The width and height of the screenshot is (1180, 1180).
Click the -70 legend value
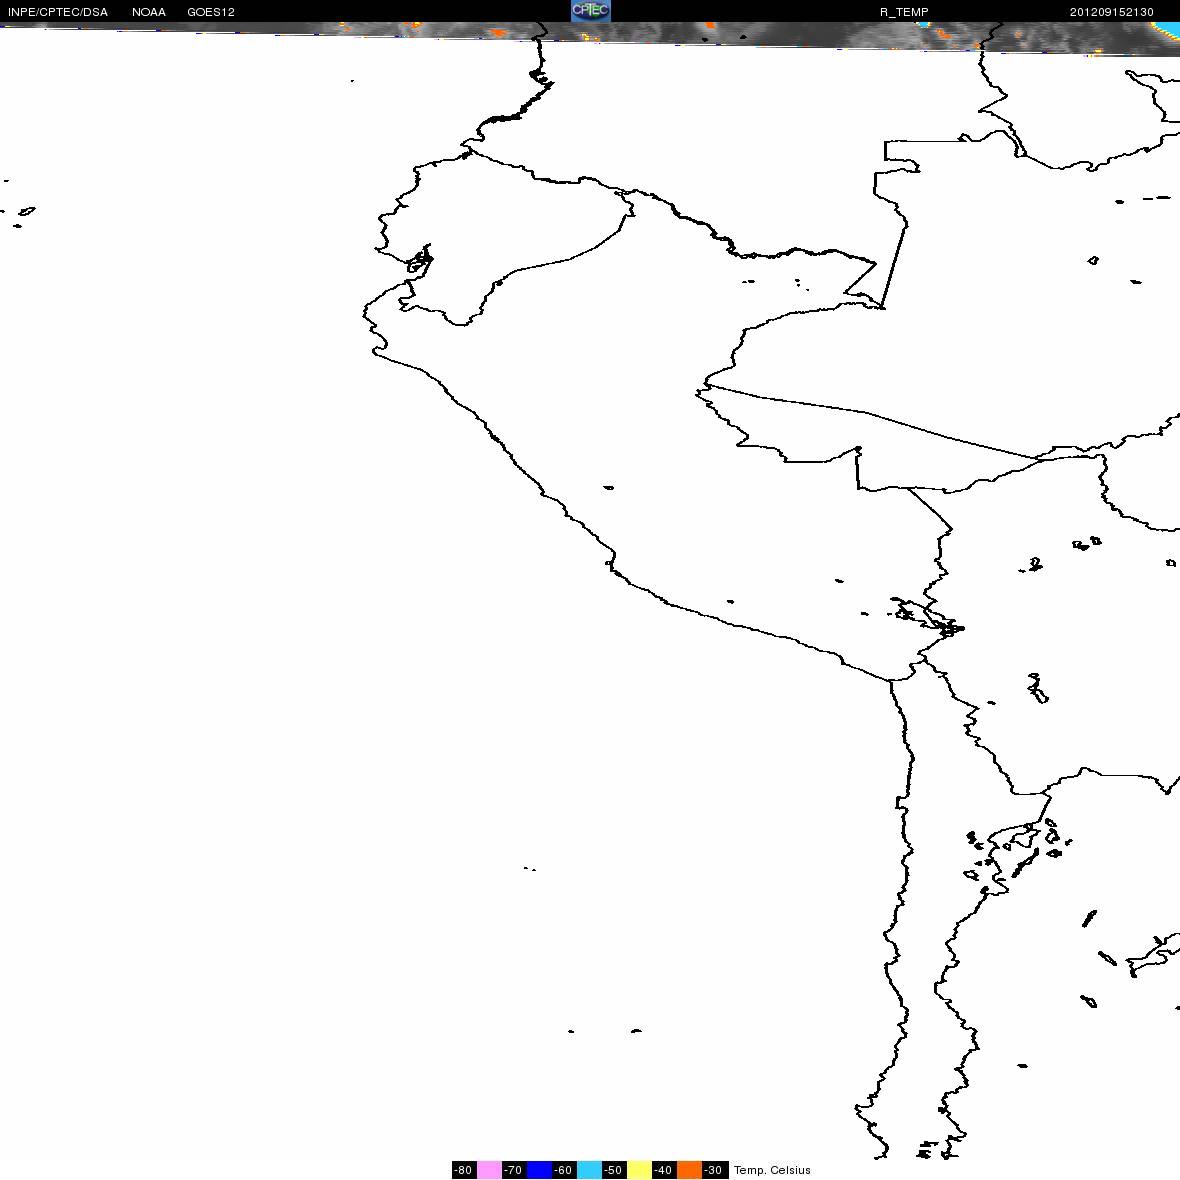click(514, 1169)
